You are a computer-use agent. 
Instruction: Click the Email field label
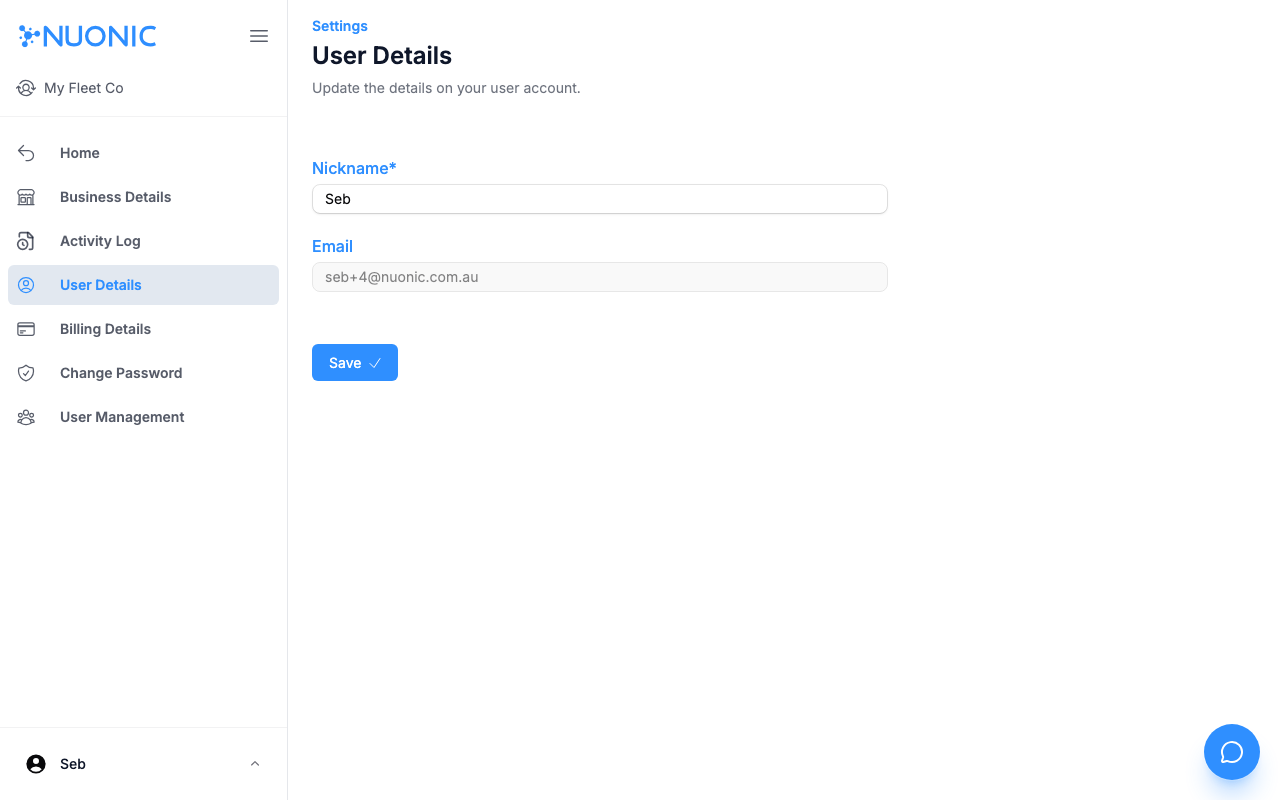(332, 246)
